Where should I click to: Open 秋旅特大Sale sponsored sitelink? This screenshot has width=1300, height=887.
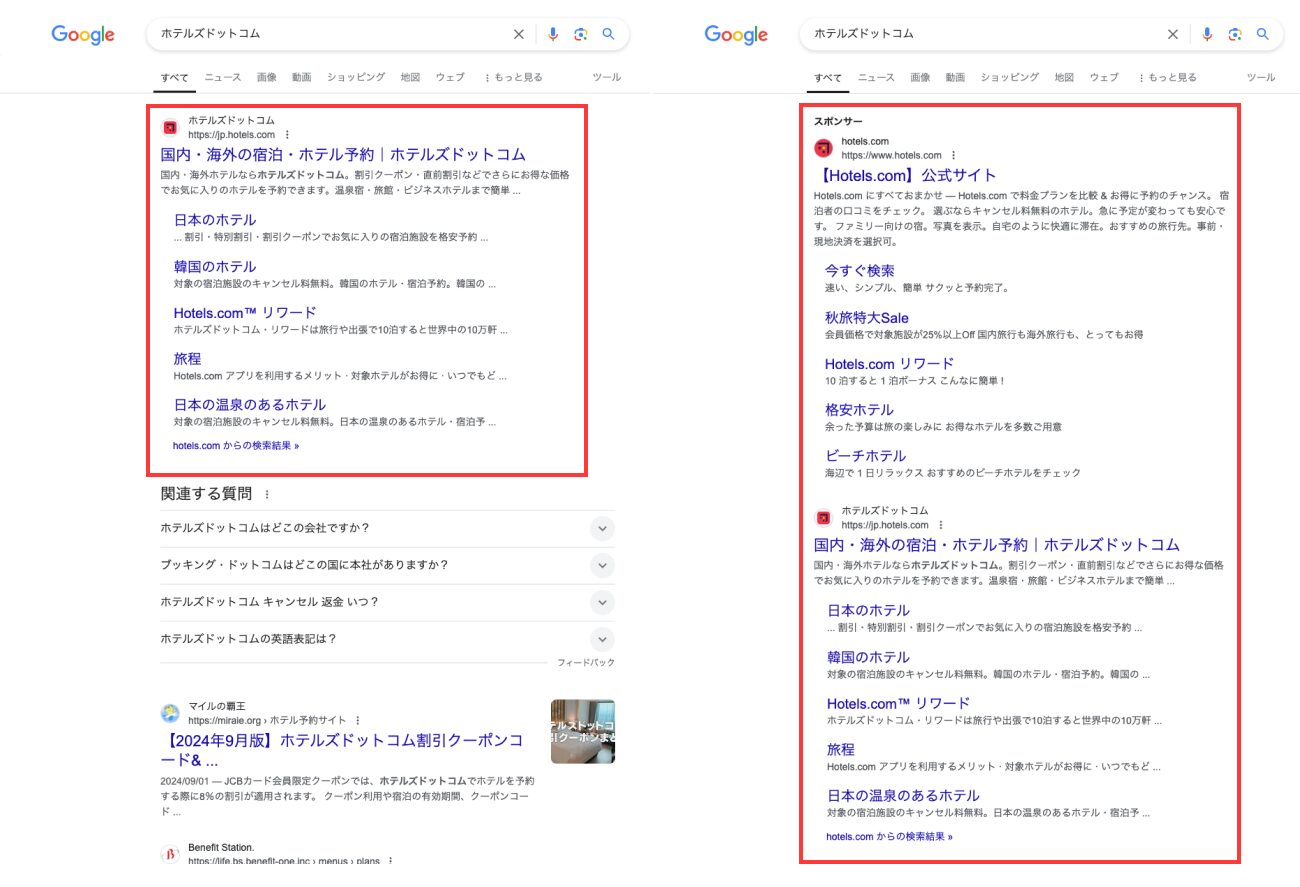(867, 317)
